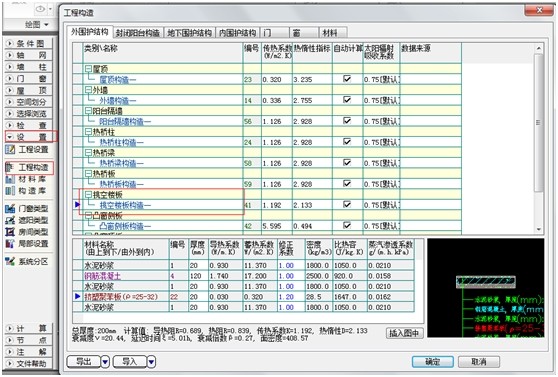
Task: Open 工程构造 sidebar item
Action: point(28,167)
